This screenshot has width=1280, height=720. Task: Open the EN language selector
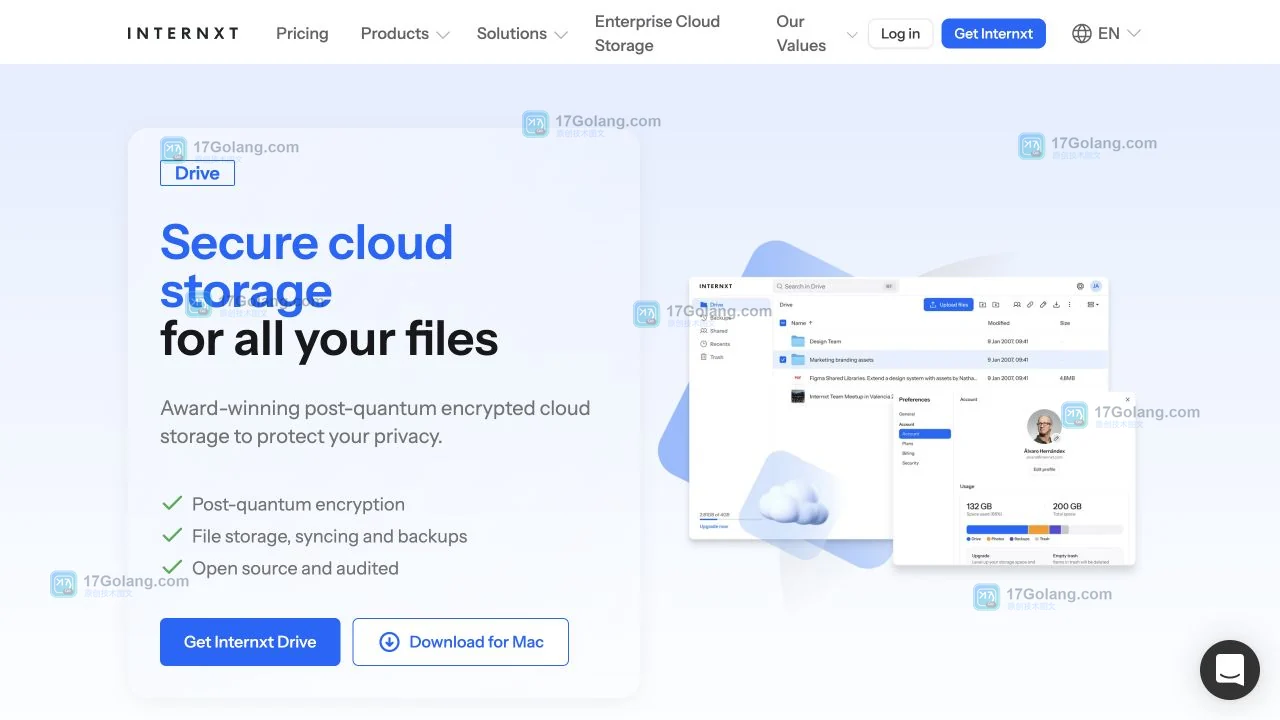coord(1106,33)
